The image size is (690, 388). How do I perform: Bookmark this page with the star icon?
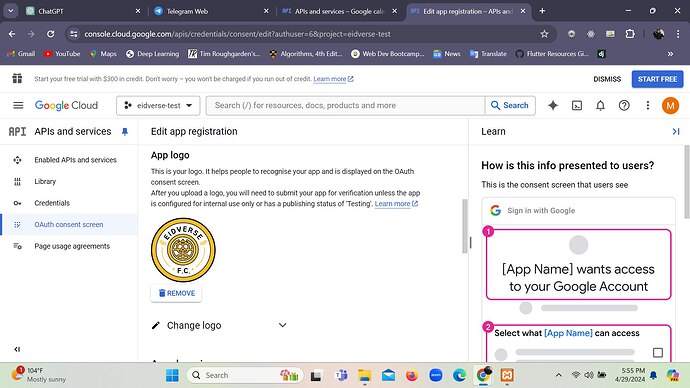tap(544, 34)
